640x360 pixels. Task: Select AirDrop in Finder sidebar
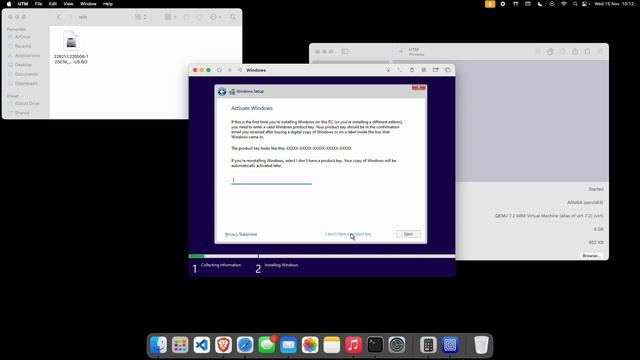coord(22,37)
